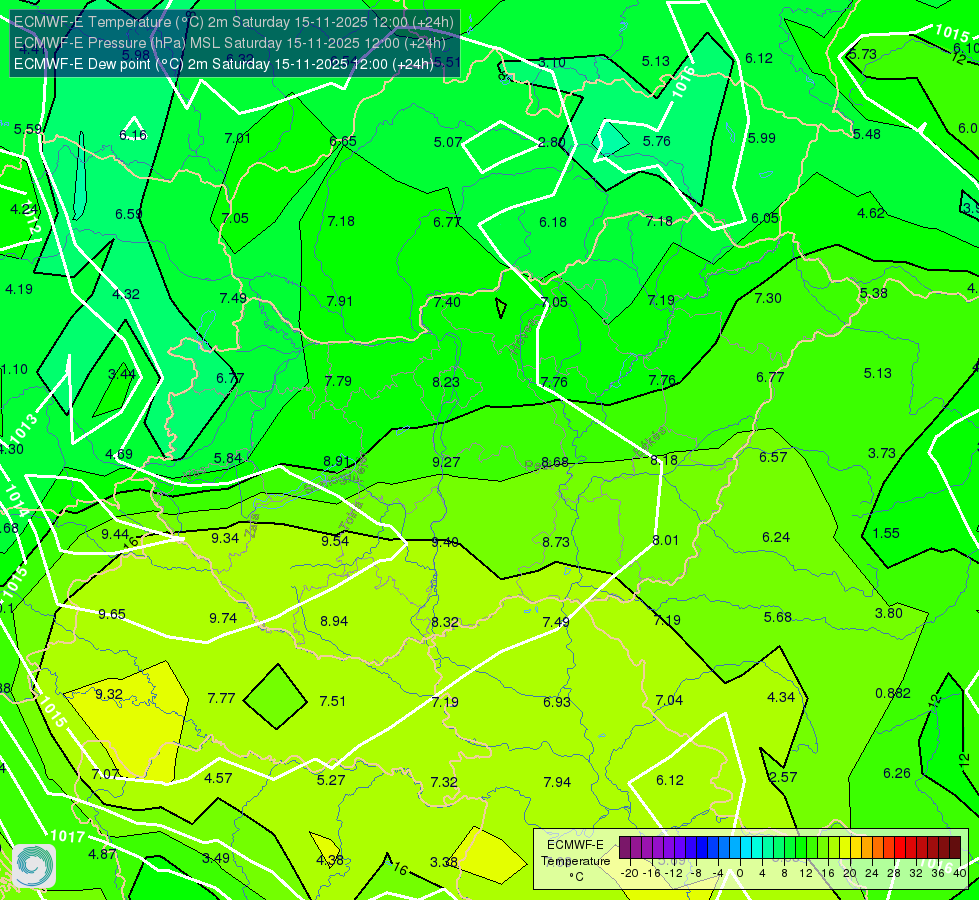Click the purple -20 degree color swatch
This screenshot has height=900, width=979.
coord(625,848)
